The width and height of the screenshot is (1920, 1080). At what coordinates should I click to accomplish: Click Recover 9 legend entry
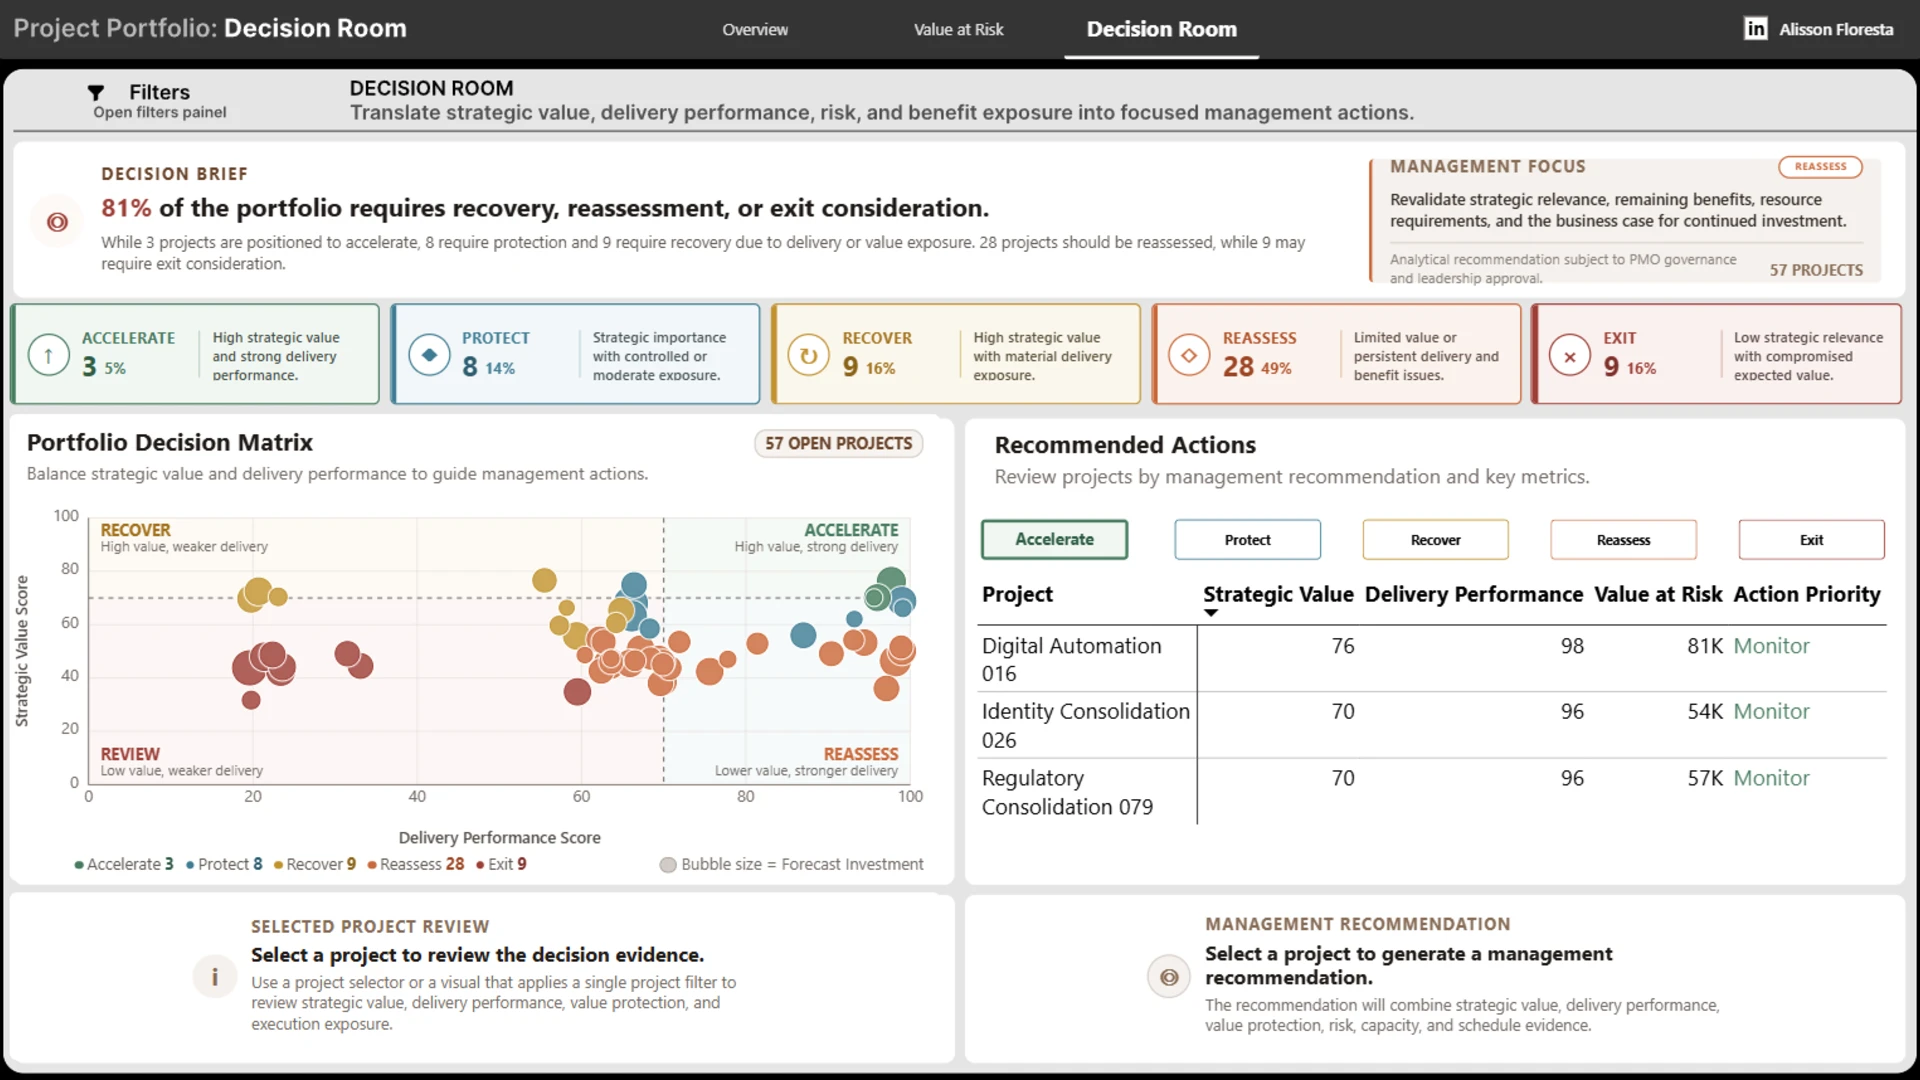point(315,864)
